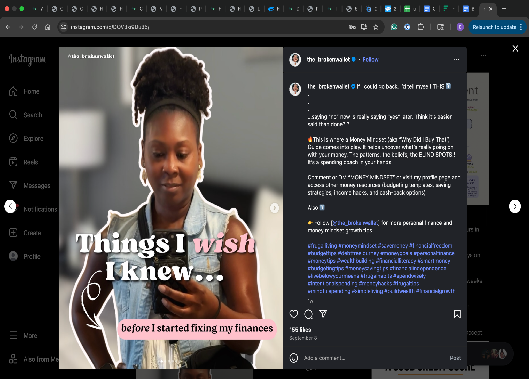This screenshot has height=379, width=529.
Task: Switch to the green Google Sheets tab
Action: pos(407,9)
